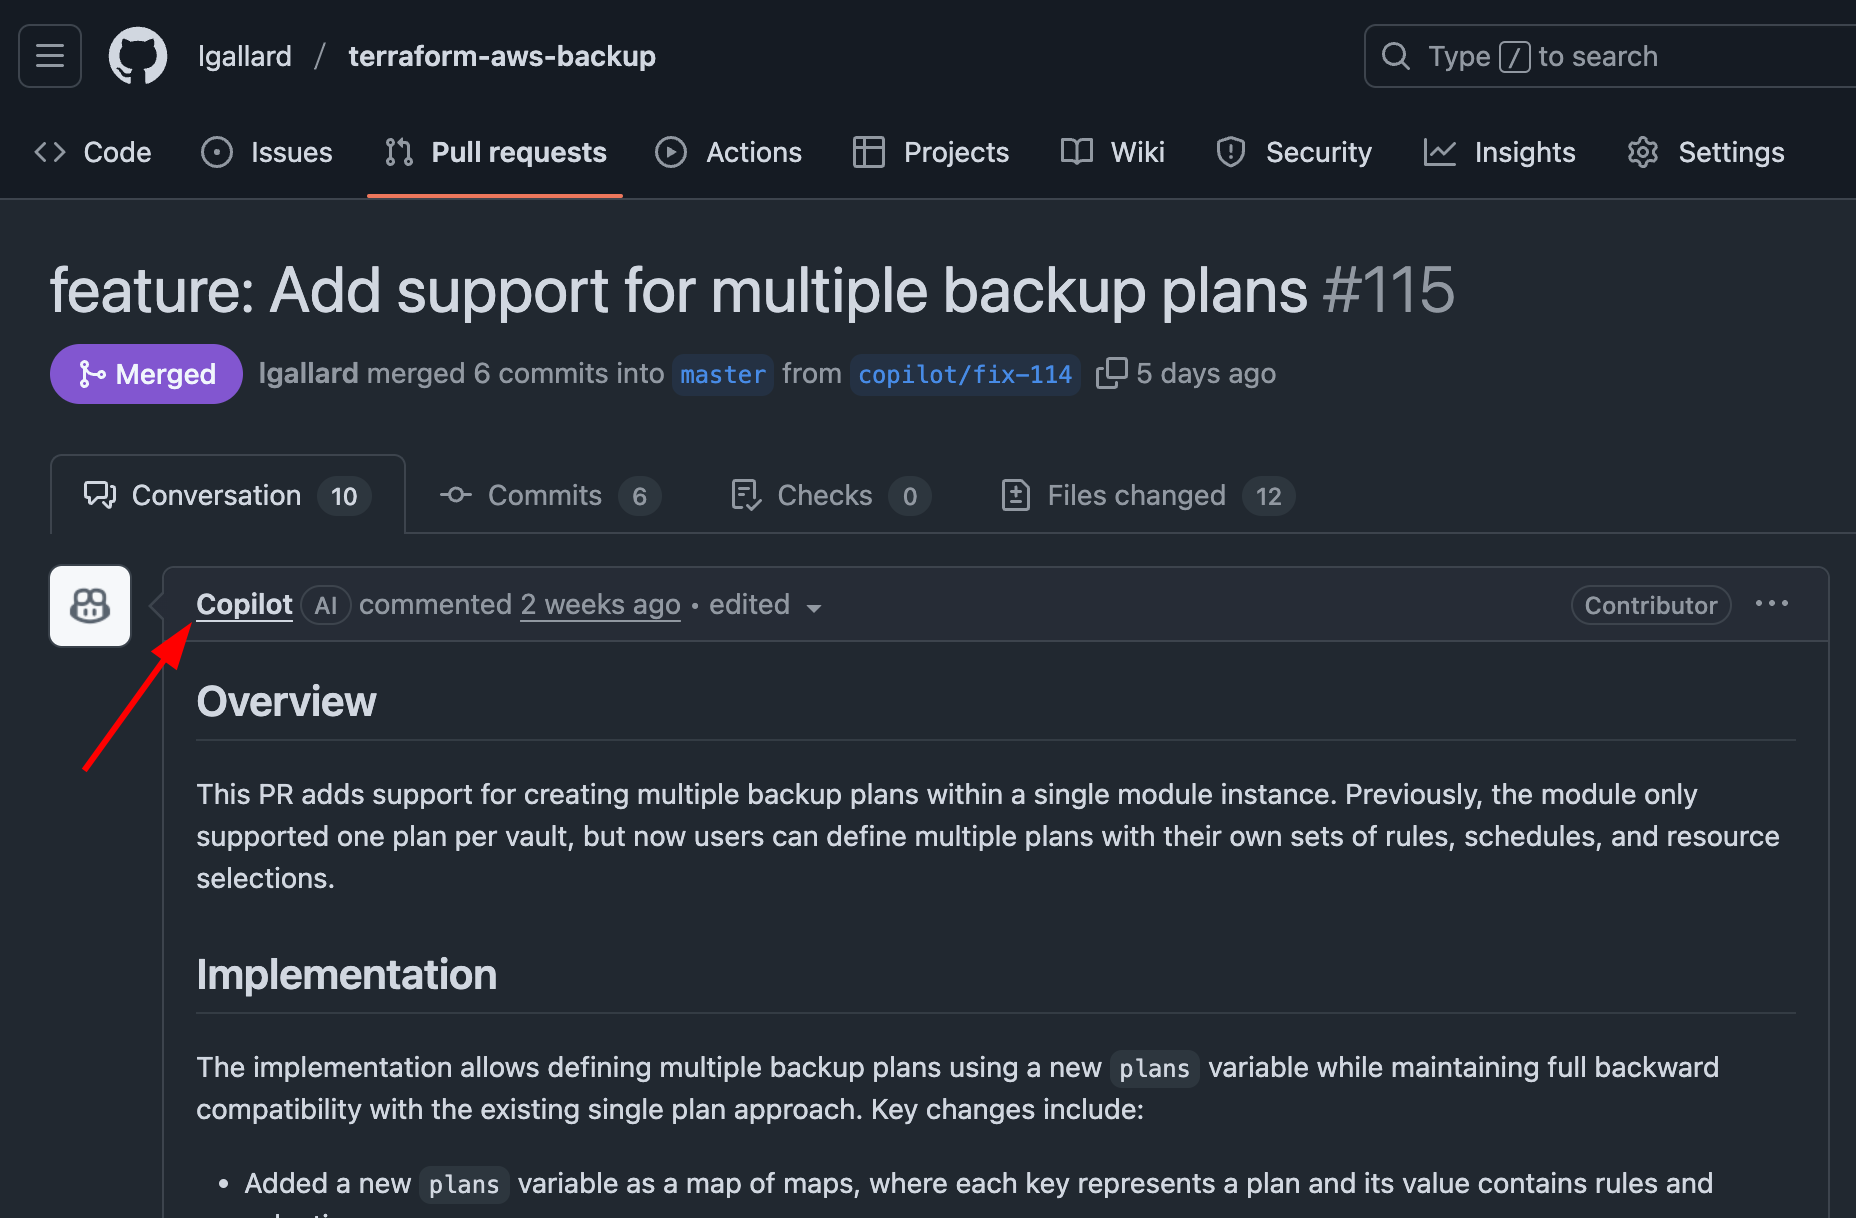
Task: Open the hamburger navigation menu
Action: [x=50, y=56]
